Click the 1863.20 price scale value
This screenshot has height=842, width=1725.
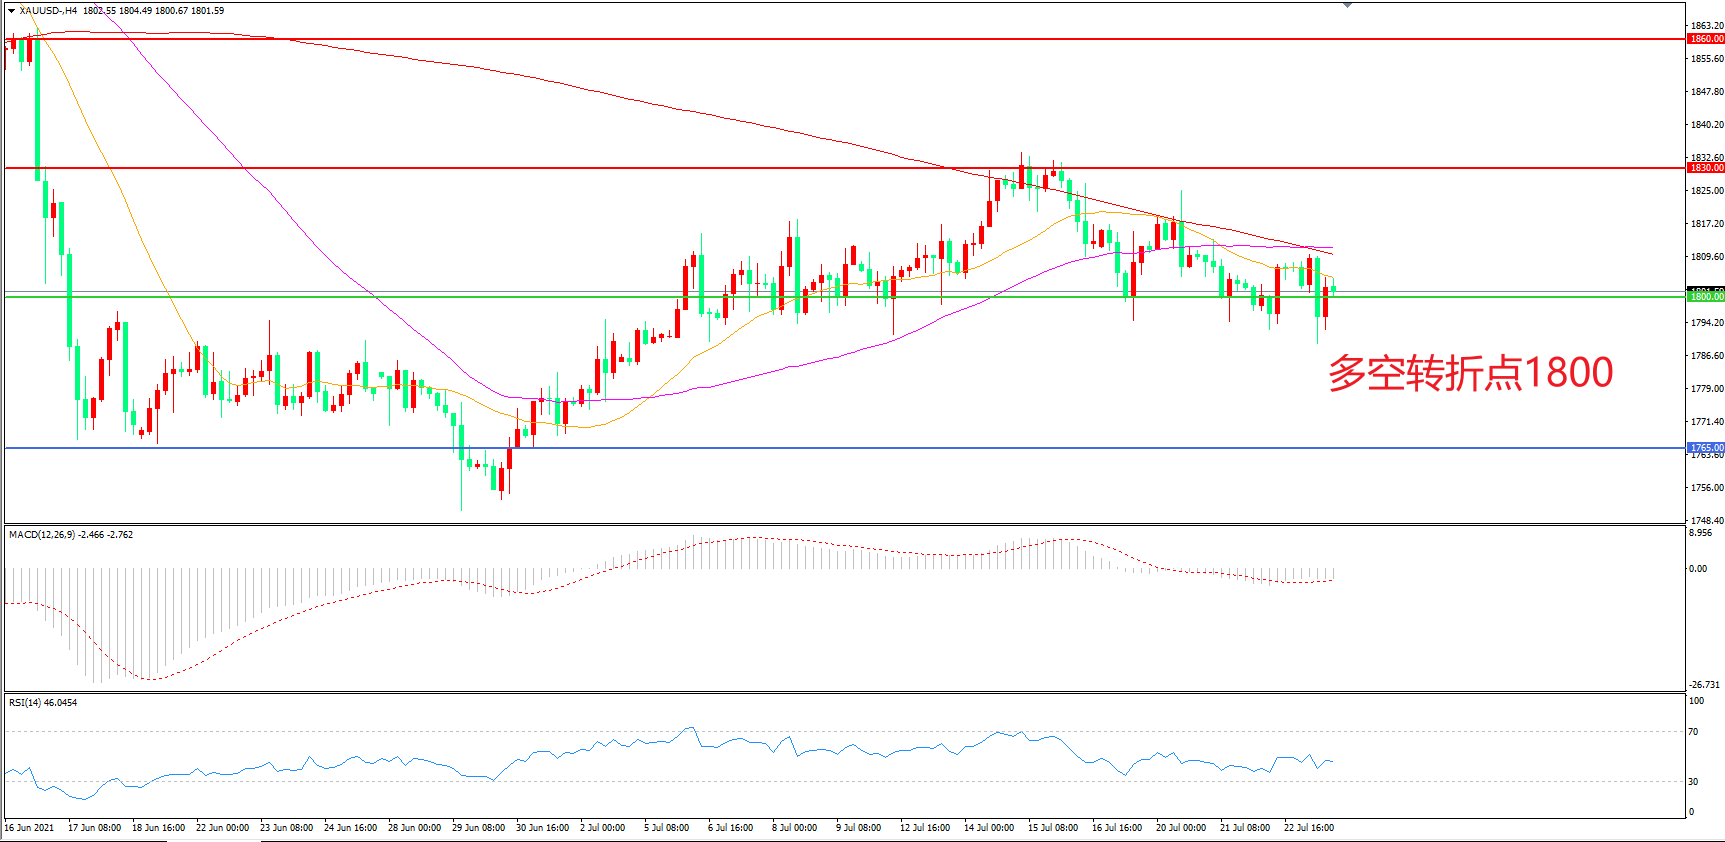[x=1706, y=26]
